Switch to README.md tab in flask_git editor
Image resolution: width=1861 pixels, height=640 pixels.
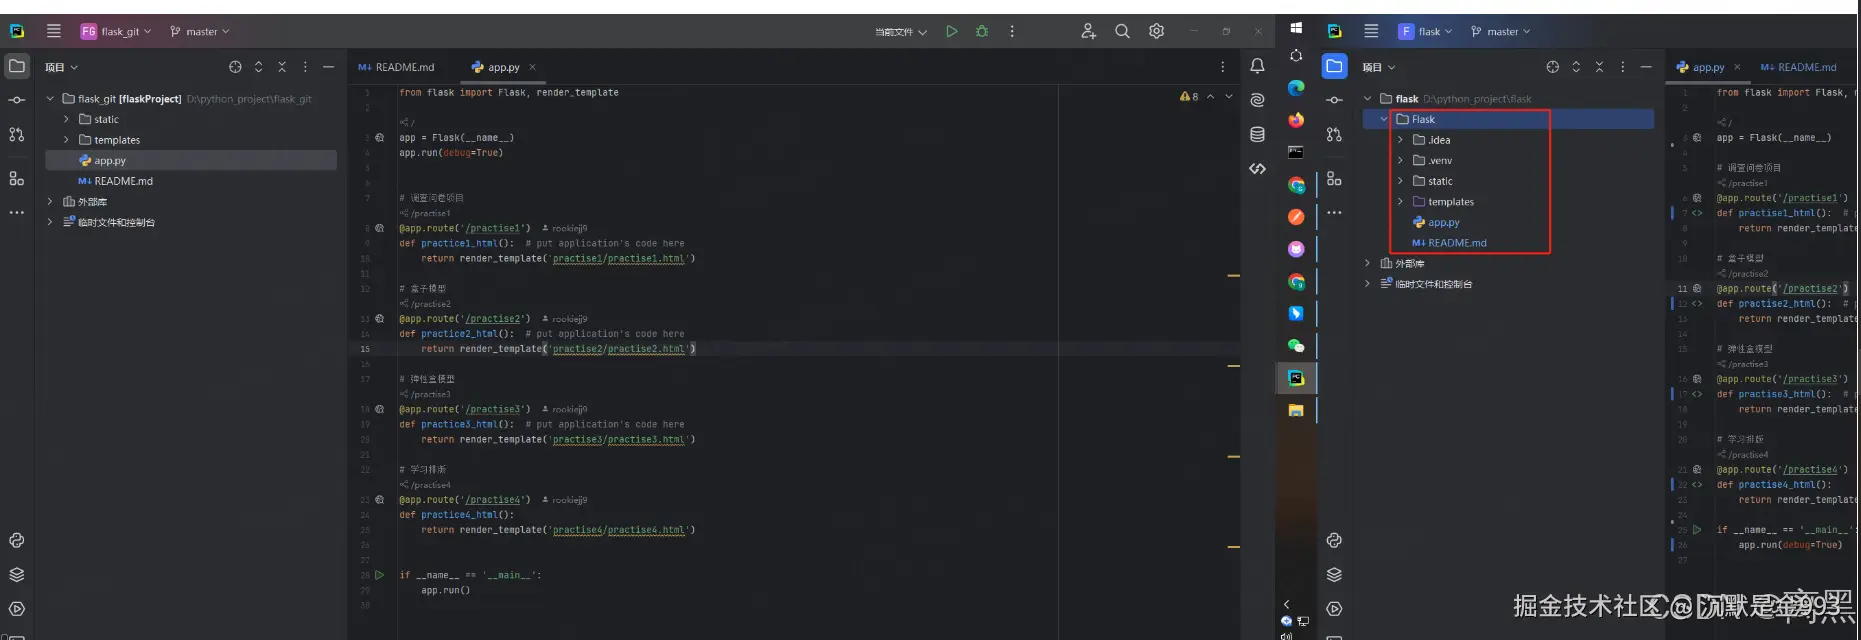tap(396, 67)
